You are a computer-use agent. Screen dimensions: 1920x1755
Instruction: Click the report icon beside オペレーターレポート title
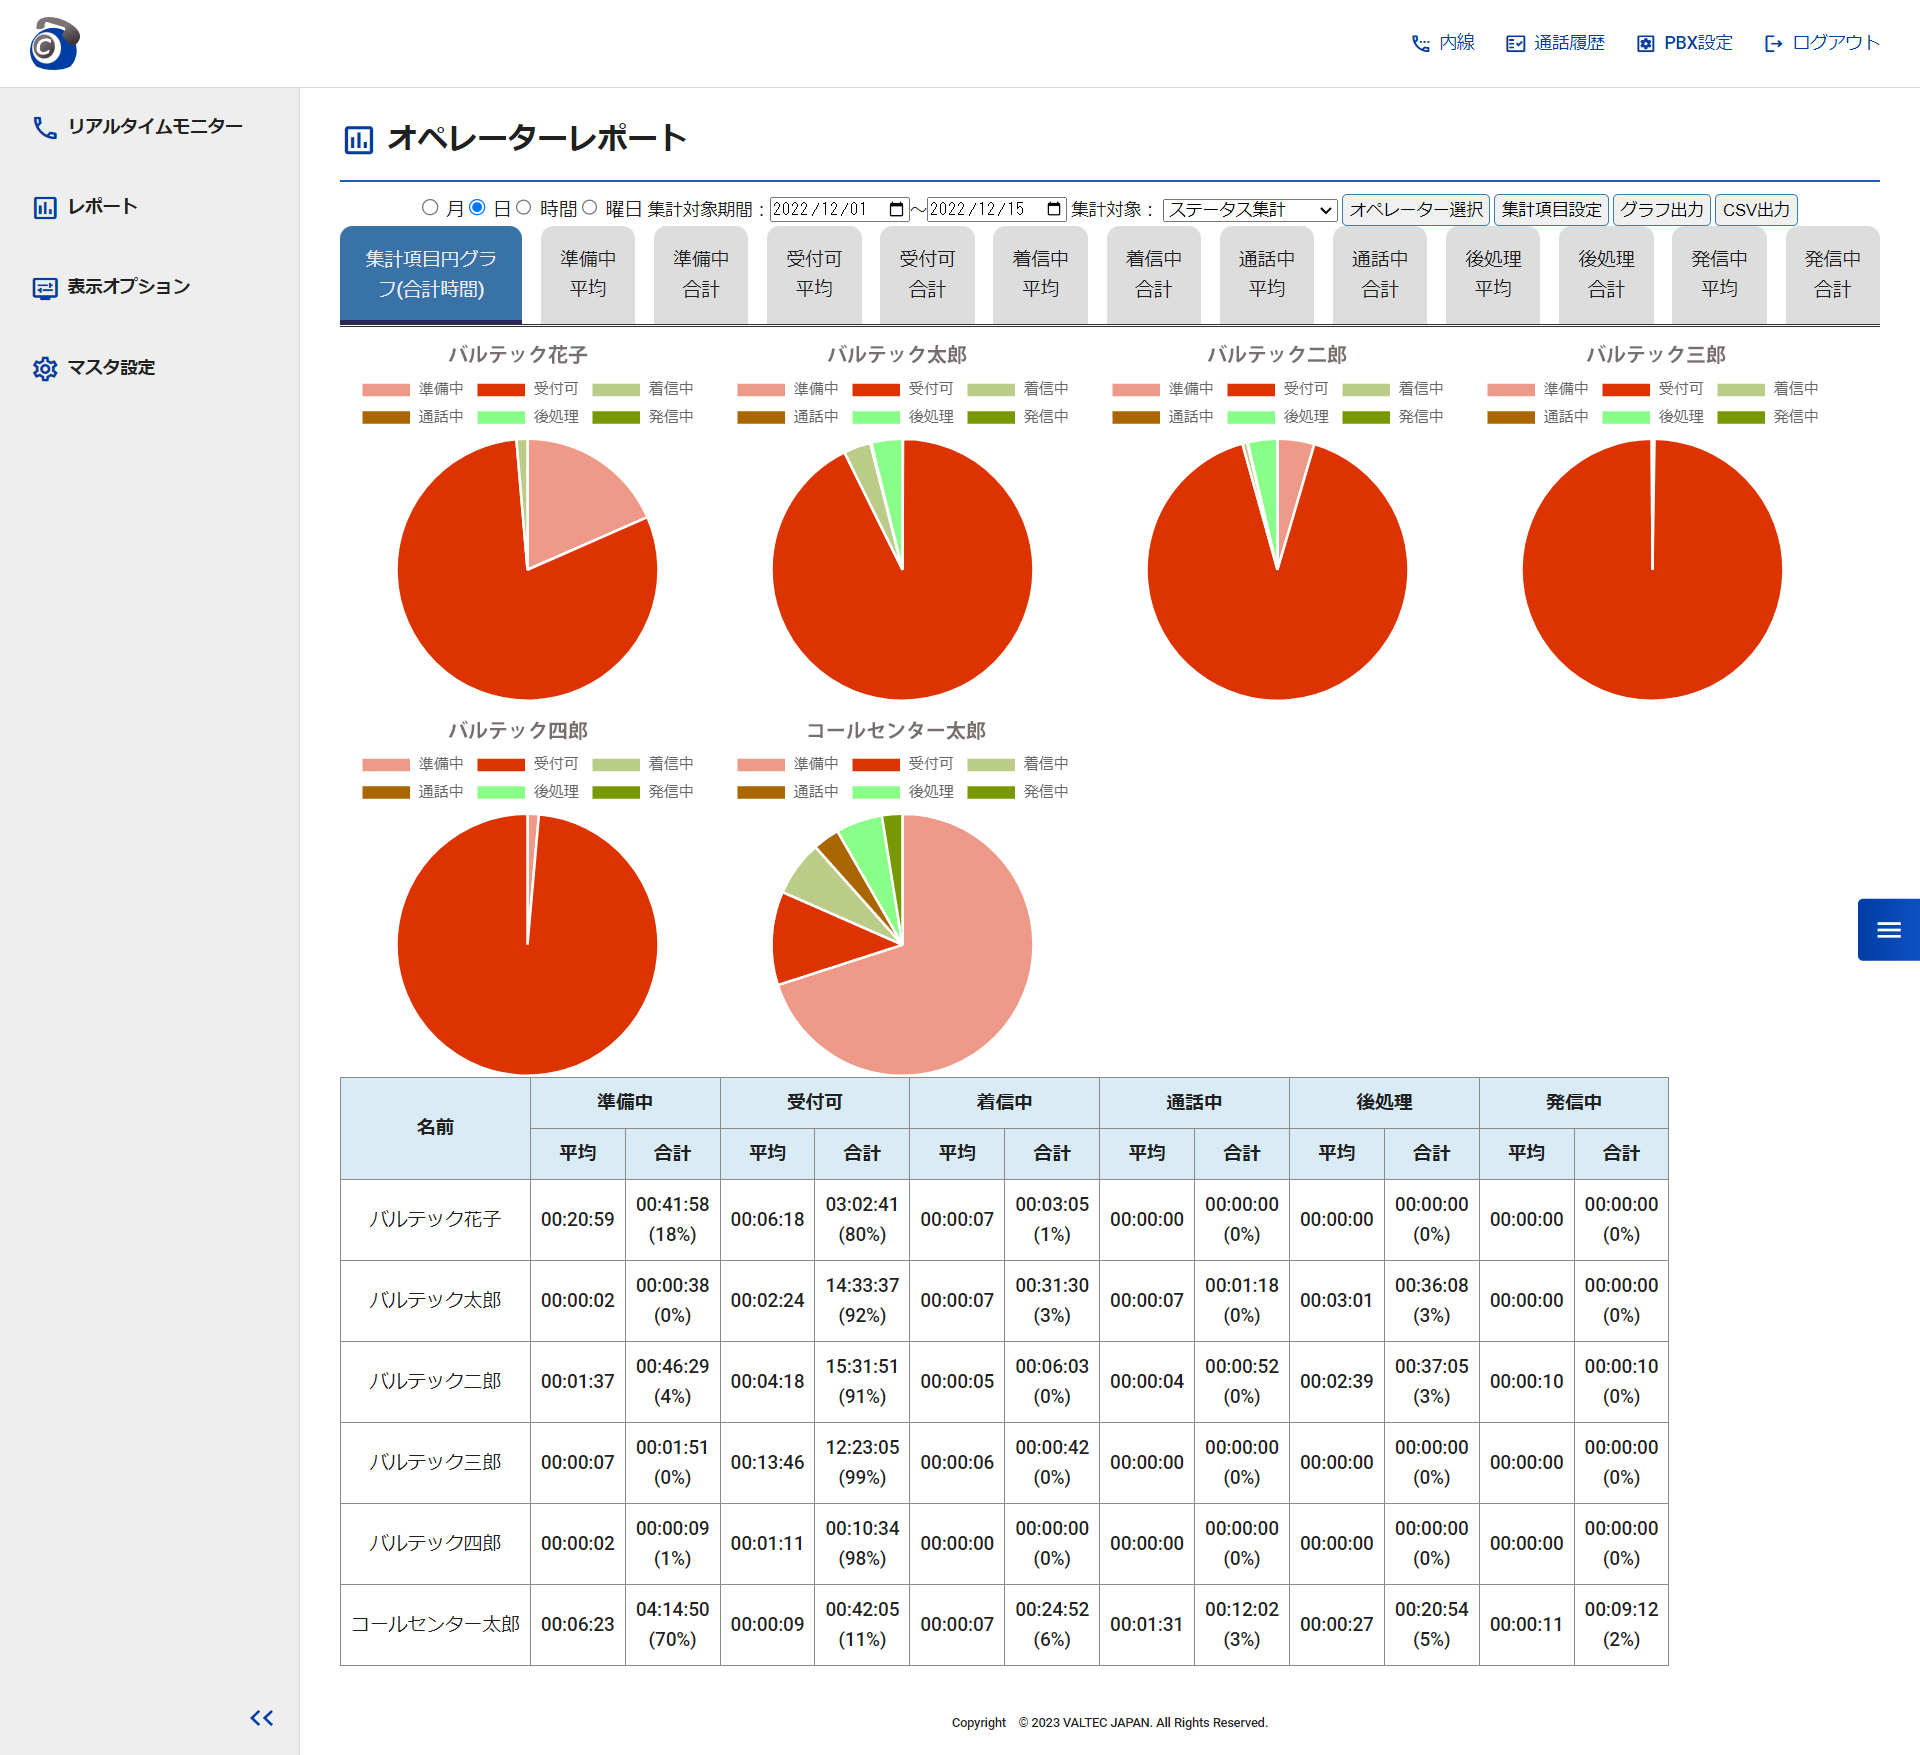pyautogui.click(x=358, y=139)
